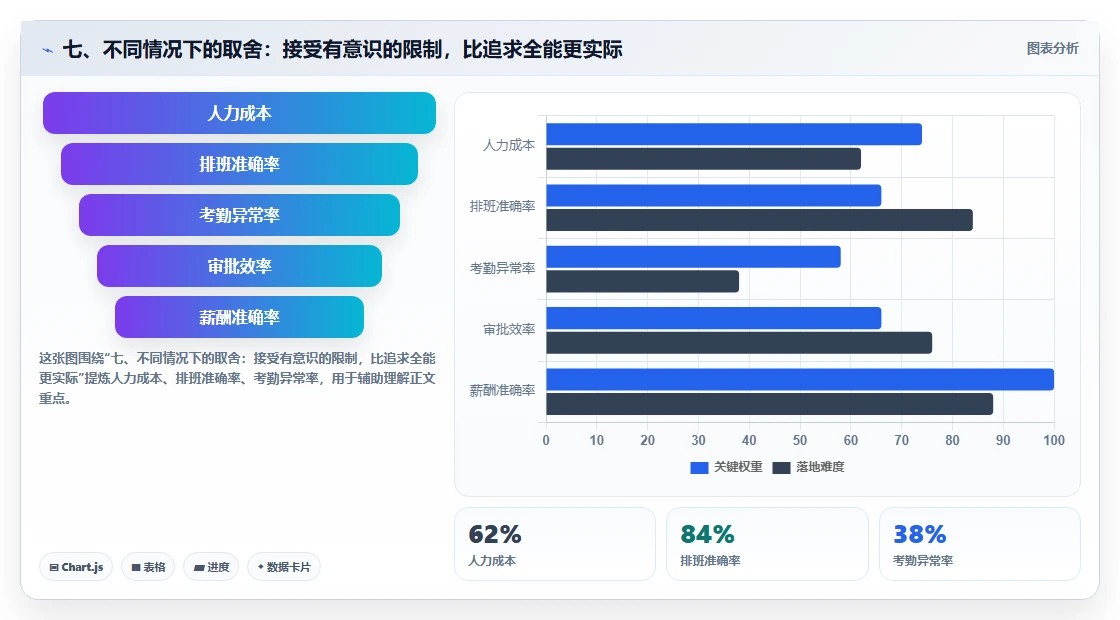
Task: Click the blue 关键权重 bar for 人力成本
Action: (734, 134)
